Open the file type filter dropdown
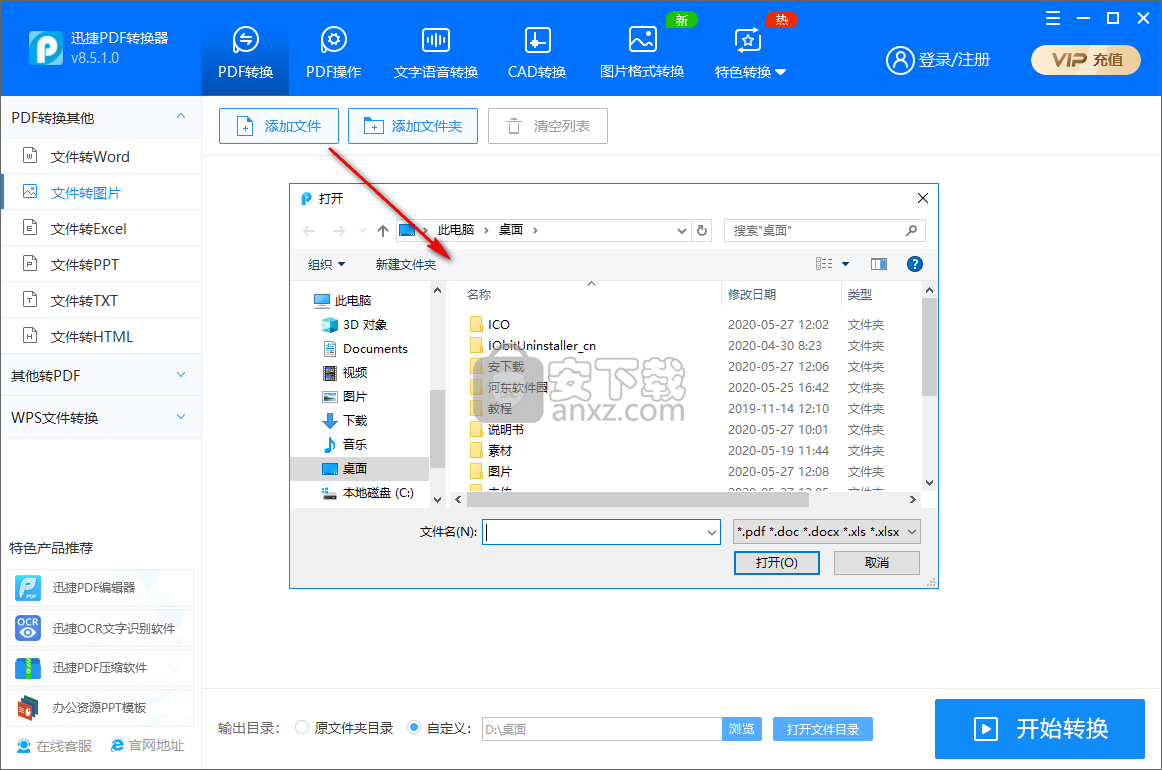This screenshot has width=1162, height=770. pyautogui.click(x=826, y=531)
